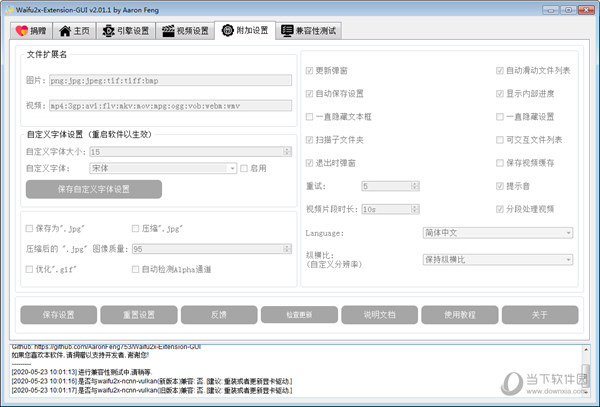The width and height of the screenshot is (600, 407).
Task: Click the monitor icon on 兼容性测试 tab
Action: click(287, 31)
